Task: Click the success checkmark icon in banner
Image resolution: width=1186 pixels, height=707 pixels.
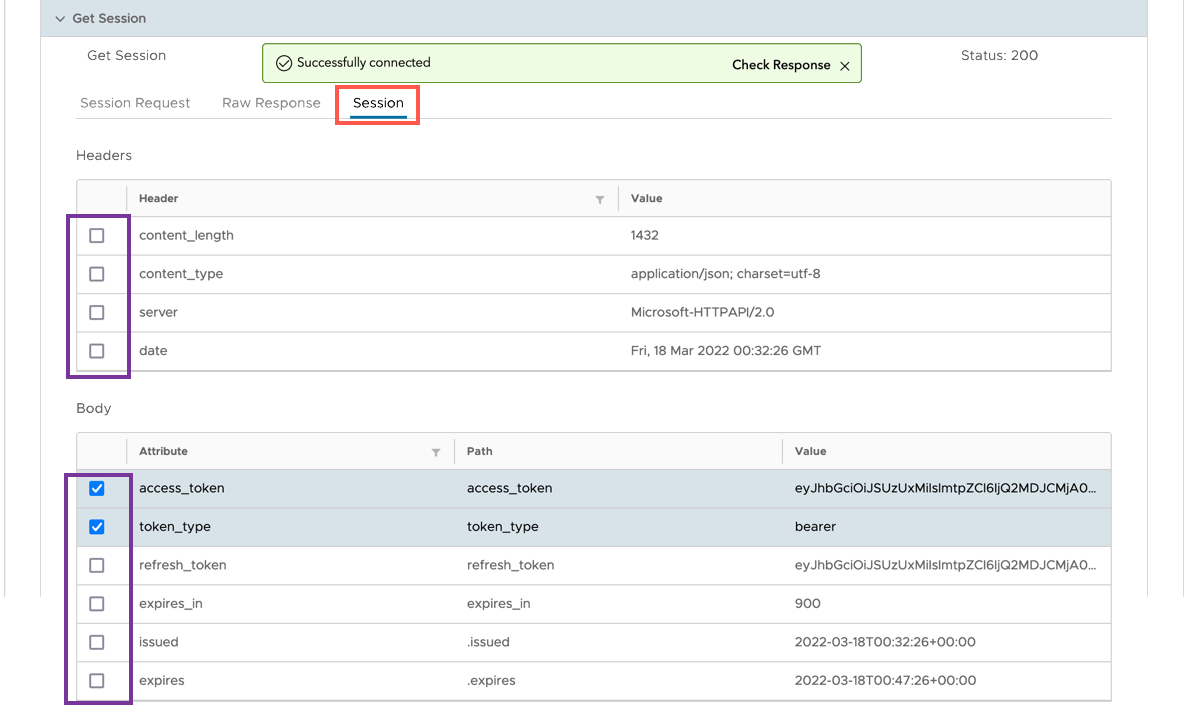Action: [284, 64]
